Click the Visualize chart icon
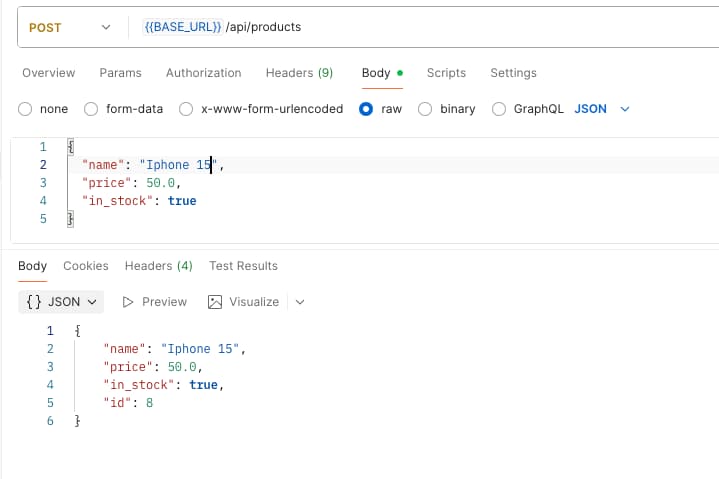Screen dimensions: 719x479 click(215, 302)
